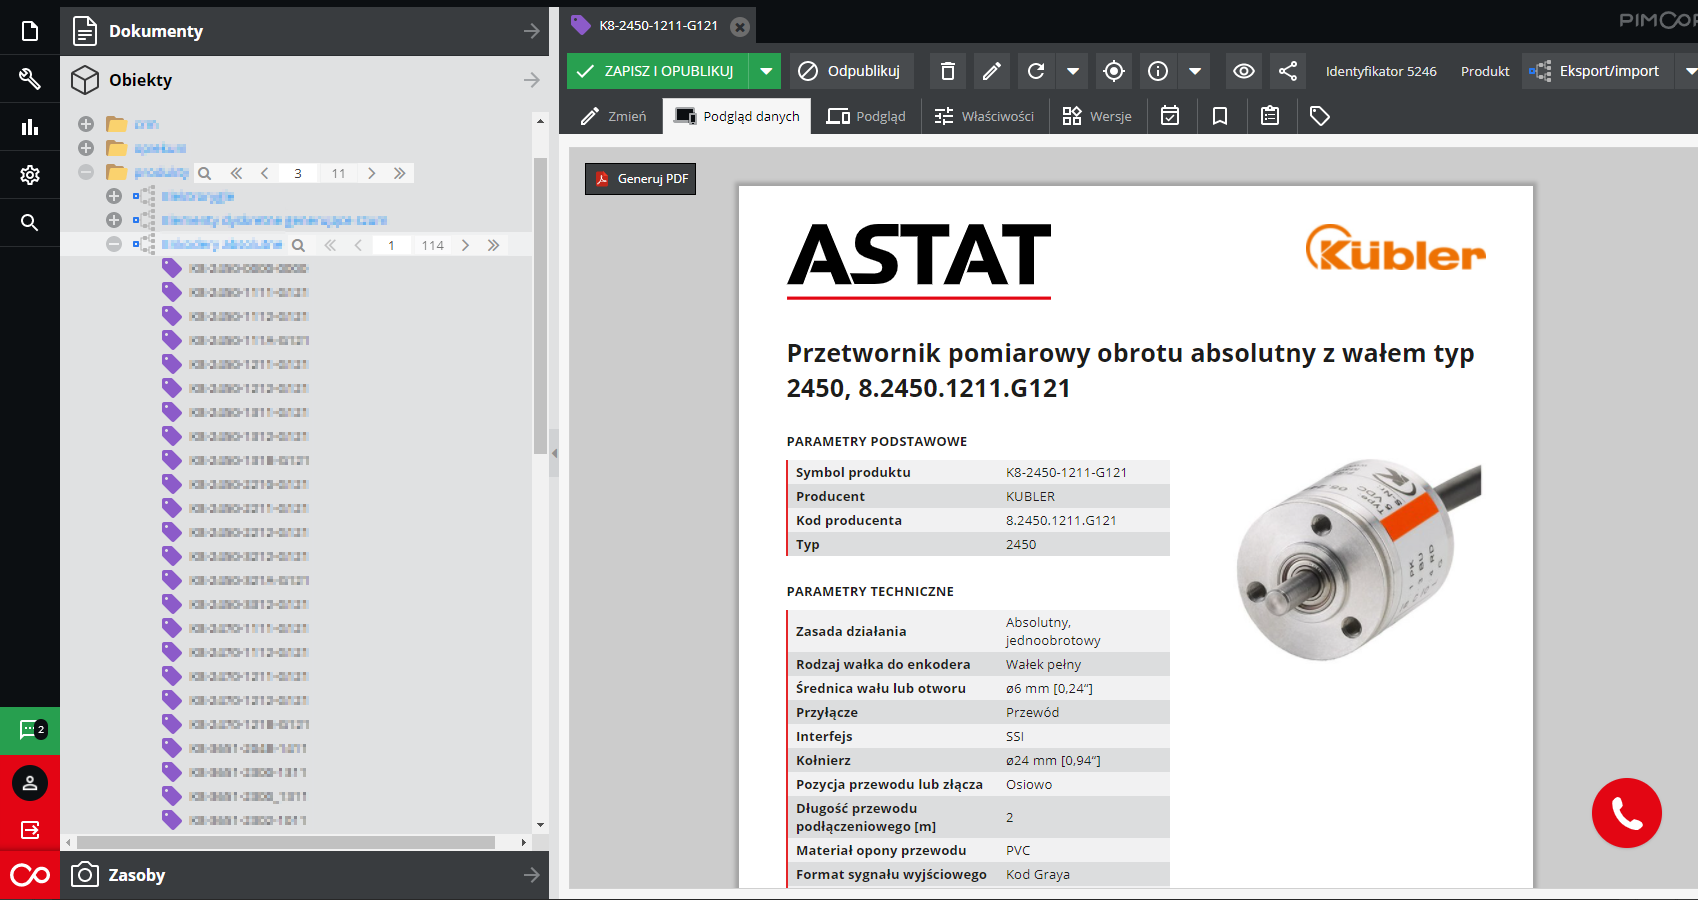The width and height of the screenshot is (1698, 900).
Task: Click the Eksport/import button
Action: coord(1597,71)
